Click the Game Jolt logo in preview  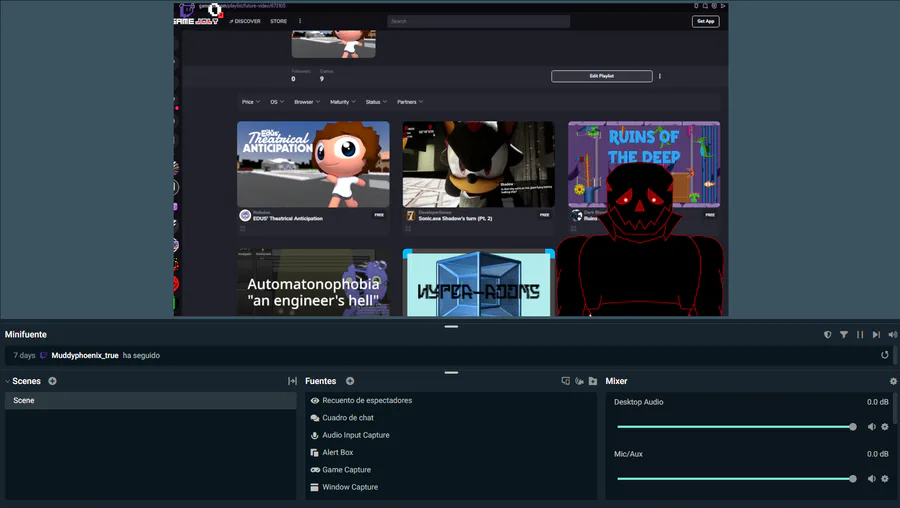pos(196,21)
